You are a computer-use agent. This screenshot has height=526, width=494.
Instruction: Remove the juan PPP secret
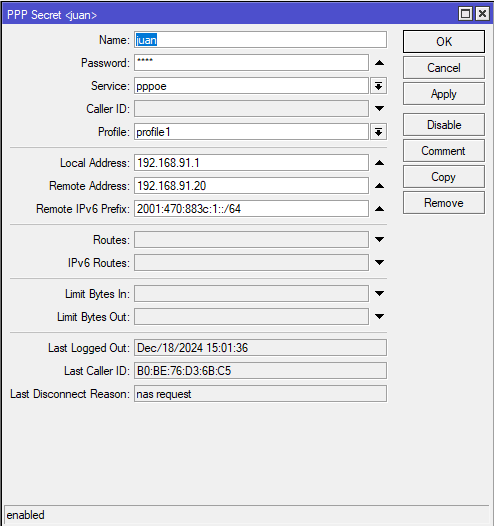point(444,203)
